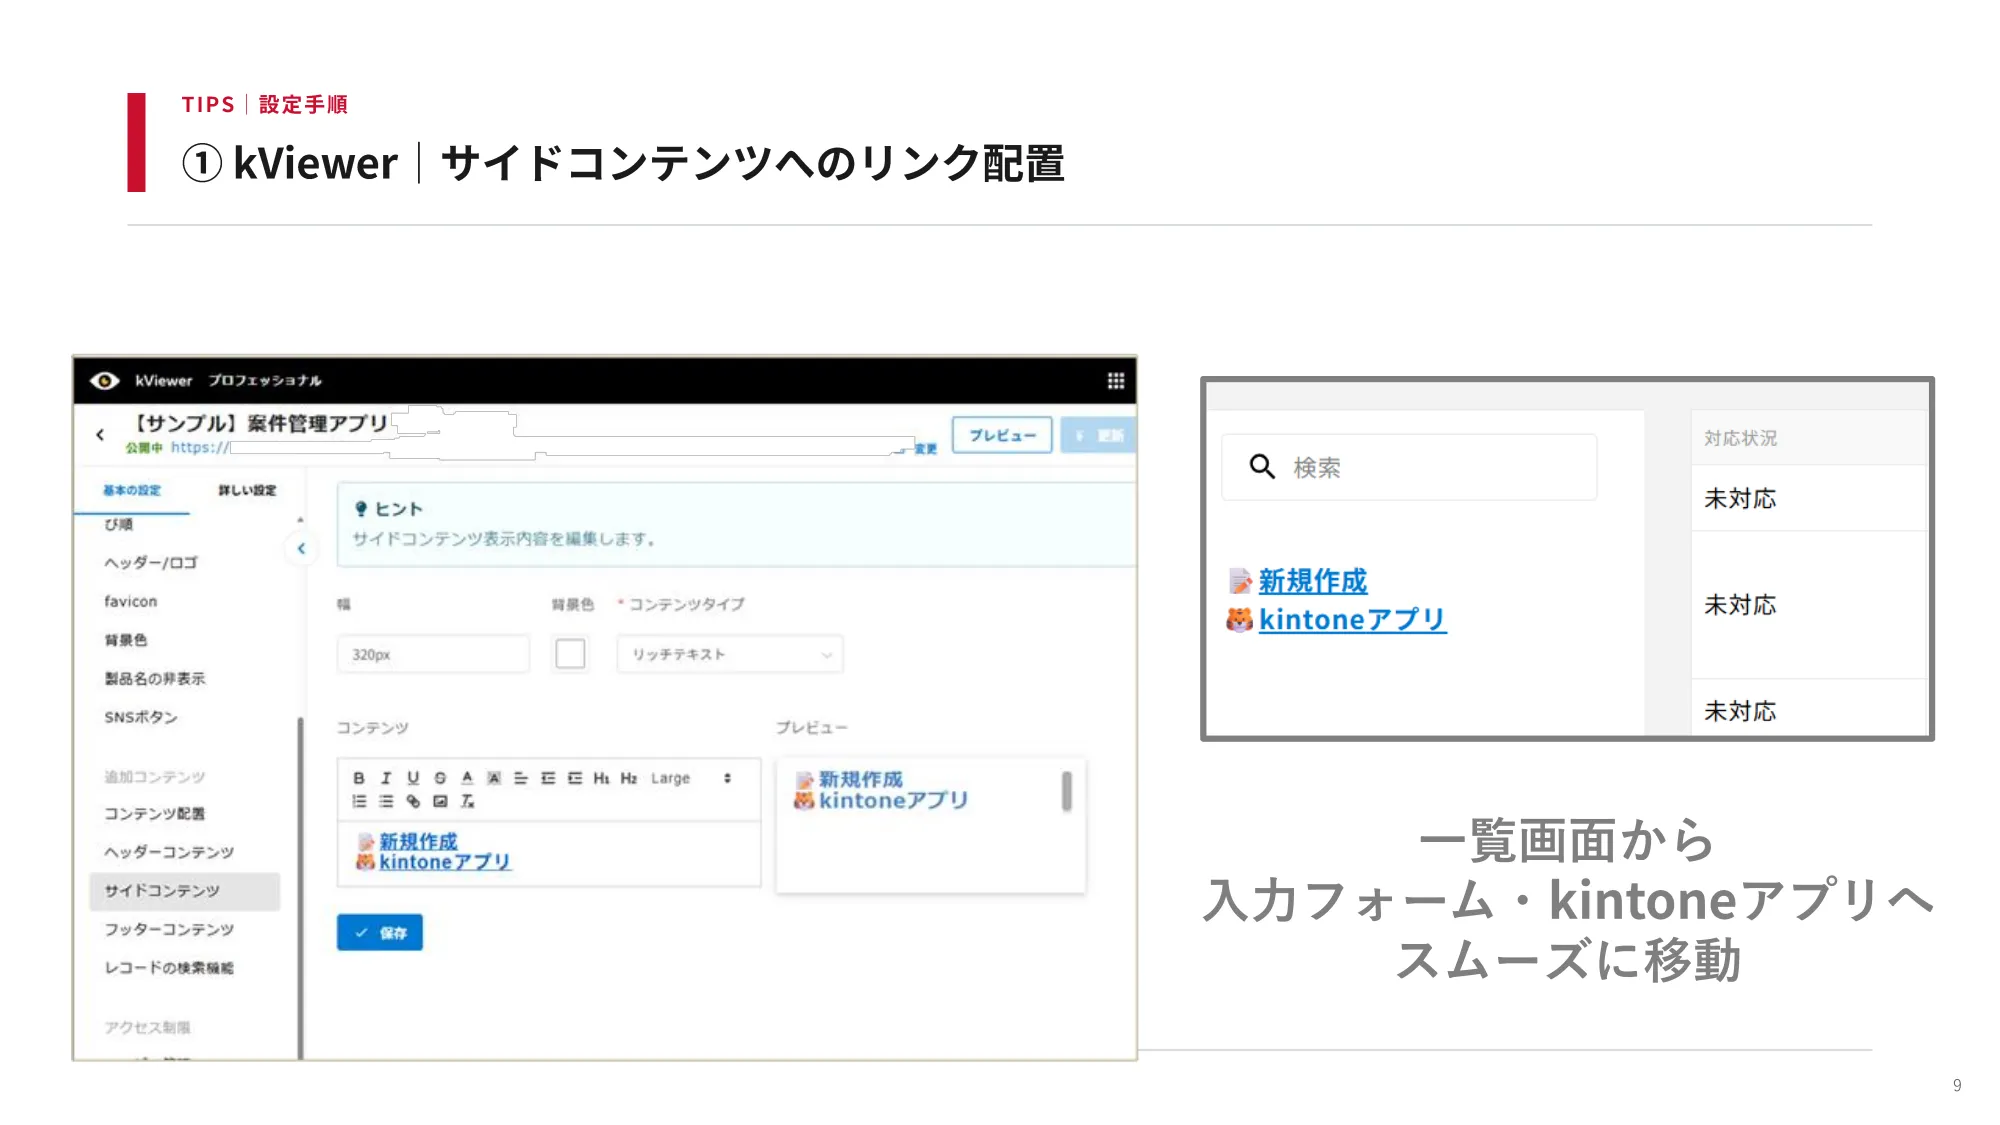Click the insert link icon
Image resolution: width=2000 pixels, height=1125 pixels.
pos(413,801)
